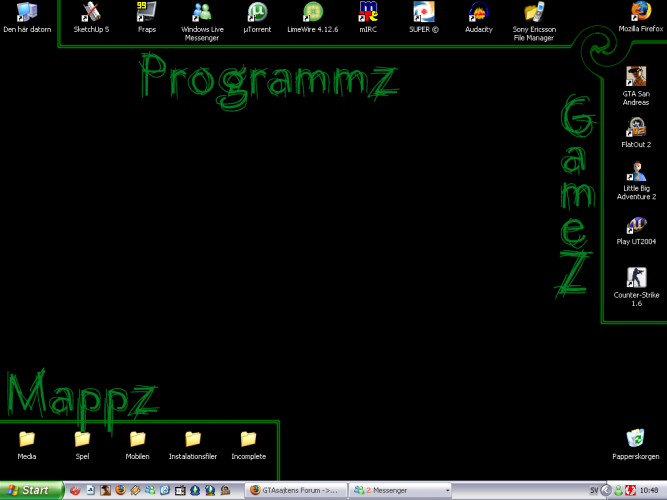Open the Papperskorgen recycle bin
This screenshot has width=667, height=500.
click(x=634, y=439)
